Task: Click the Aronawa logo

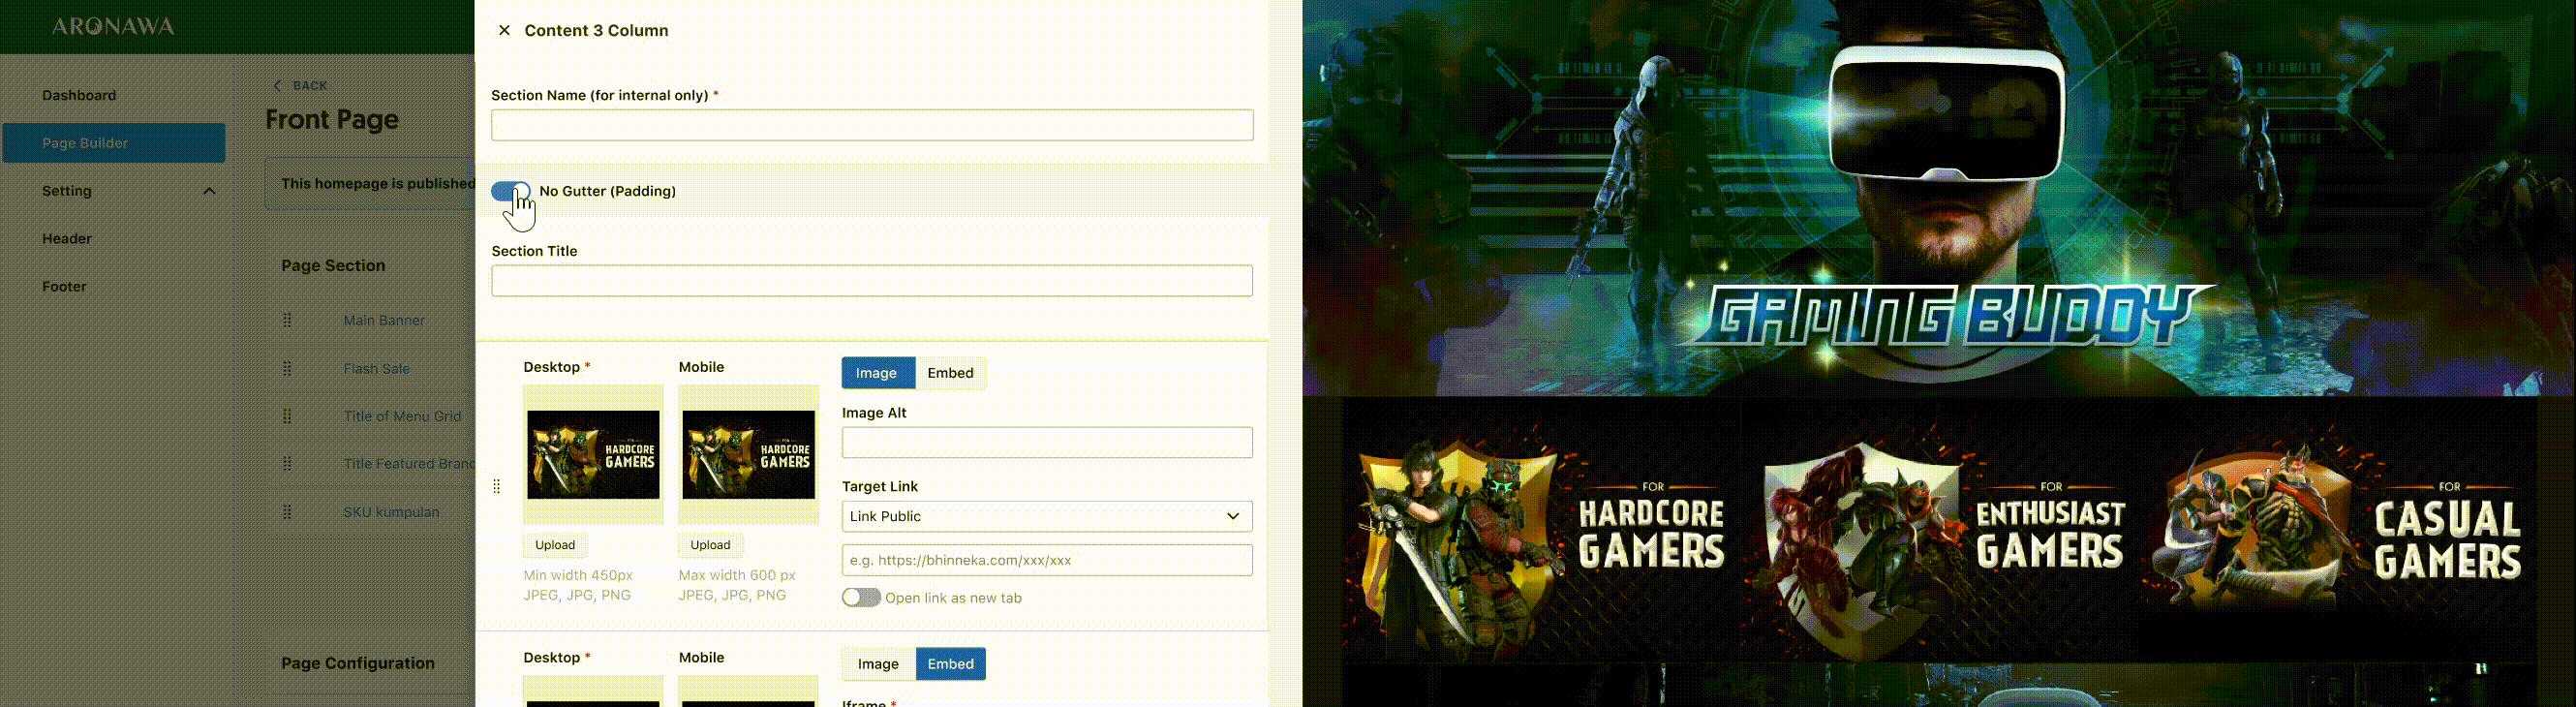Action: (113, 27)
